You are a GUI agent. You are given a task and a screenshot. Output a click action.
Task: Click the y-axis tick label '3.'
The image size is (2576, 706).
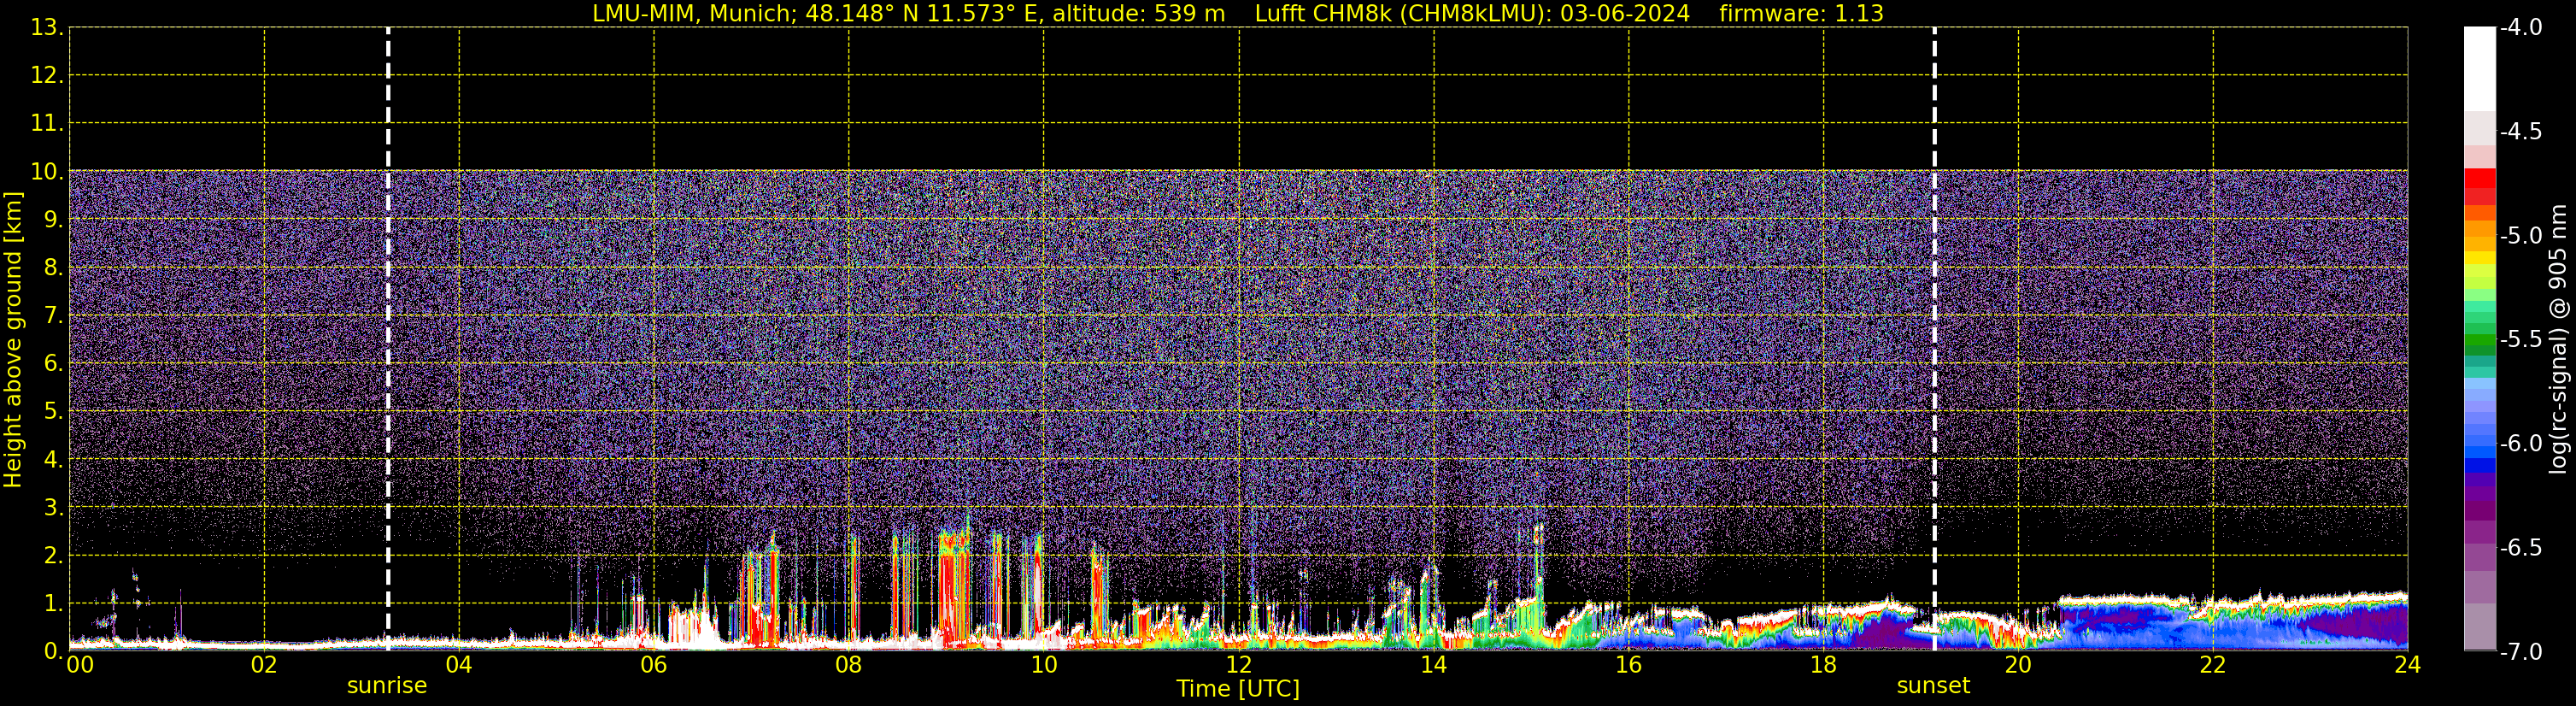[x=53, y=508]
